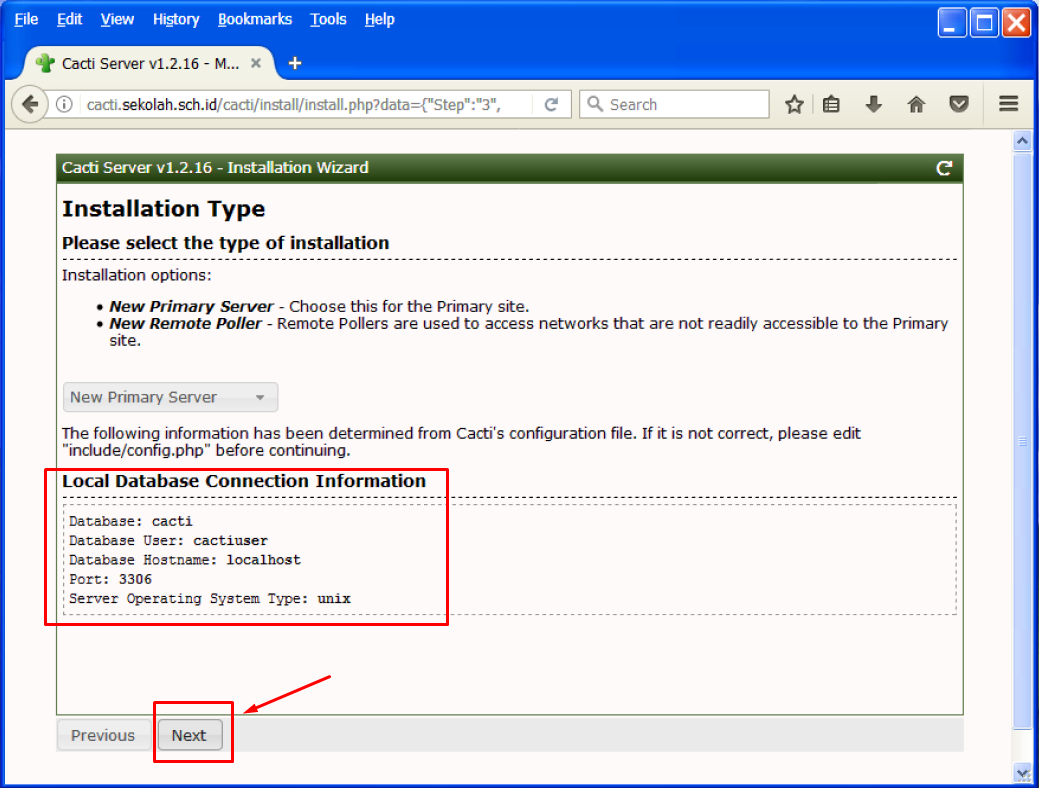This screenshot has width=1039, height=788.
Task: Open the Firefox hamburger menu
Action: point(1008,104)
